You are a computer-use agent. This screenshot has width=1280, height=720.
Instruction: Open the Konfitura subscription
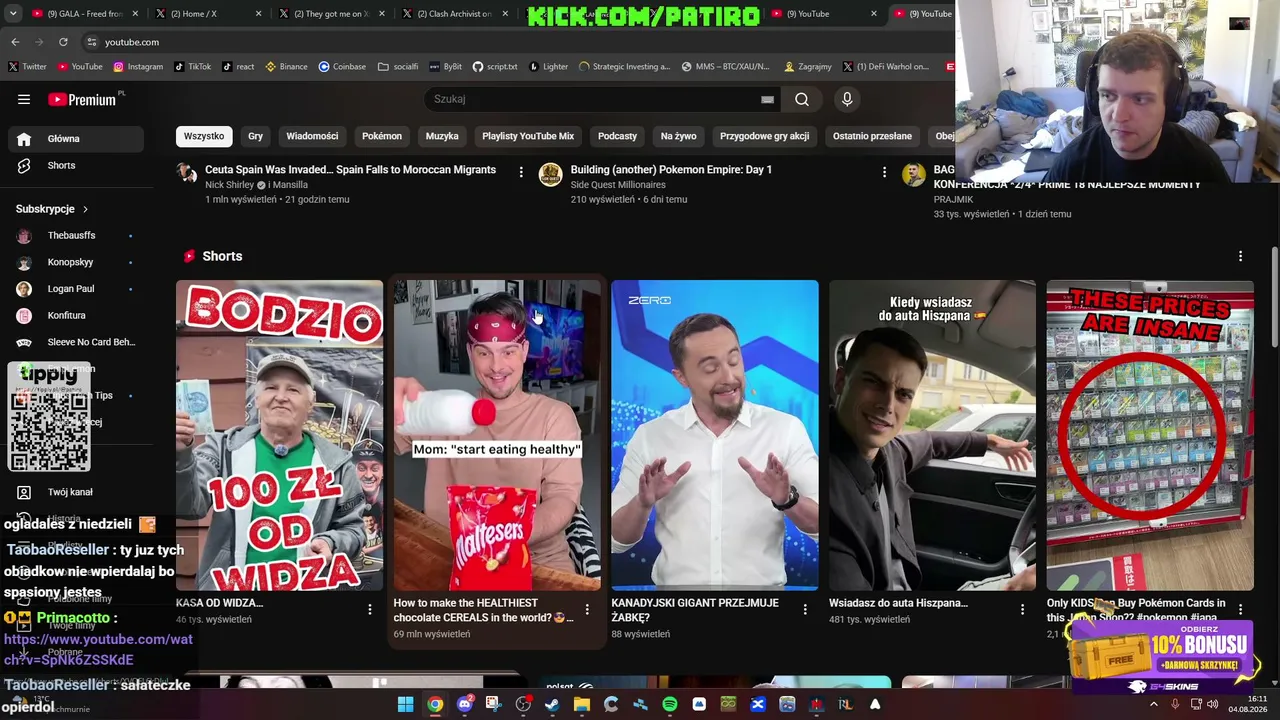(78, 315)
